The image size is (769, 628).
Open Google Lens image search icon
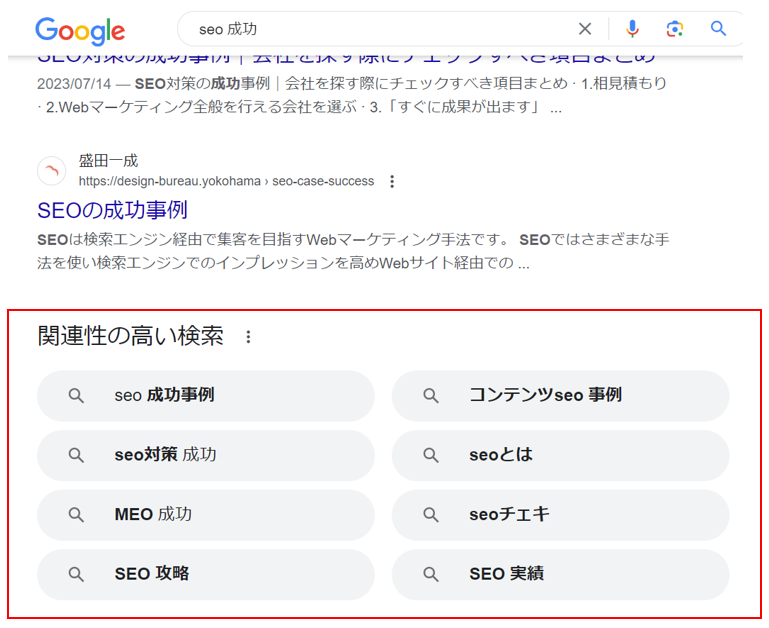[x=675, y=29]
